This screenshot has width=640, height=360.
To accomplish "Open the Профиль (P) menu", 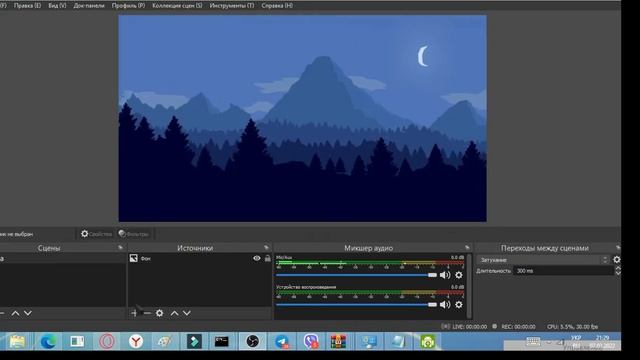I will 128,6.
